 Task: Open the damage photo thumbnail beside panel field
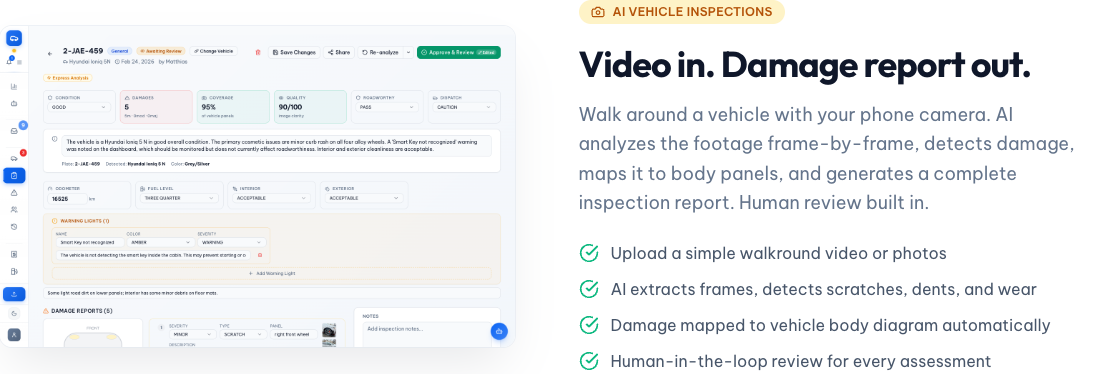pyautogui.click(x=329, y=330)
